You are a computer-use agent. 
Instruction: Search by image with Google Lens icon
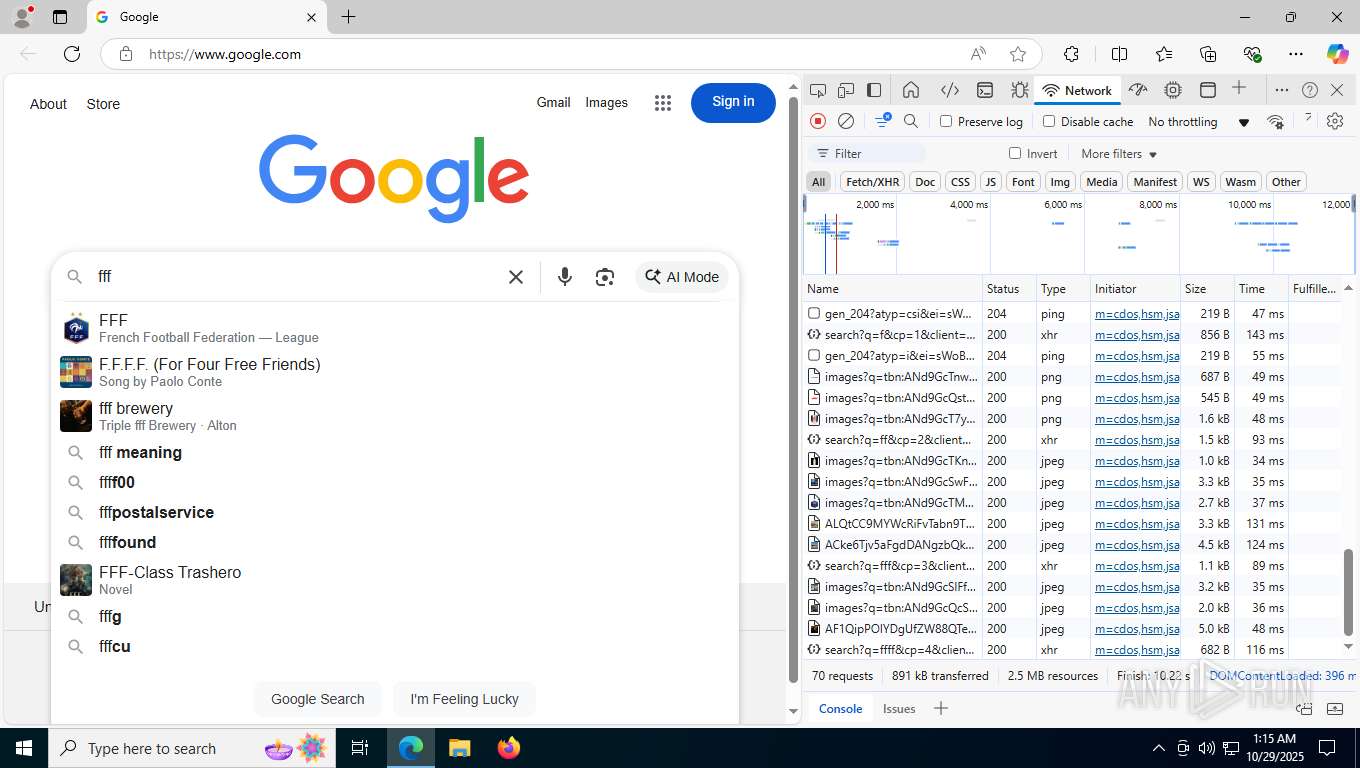pyautogui.click(x=605, y=277)
